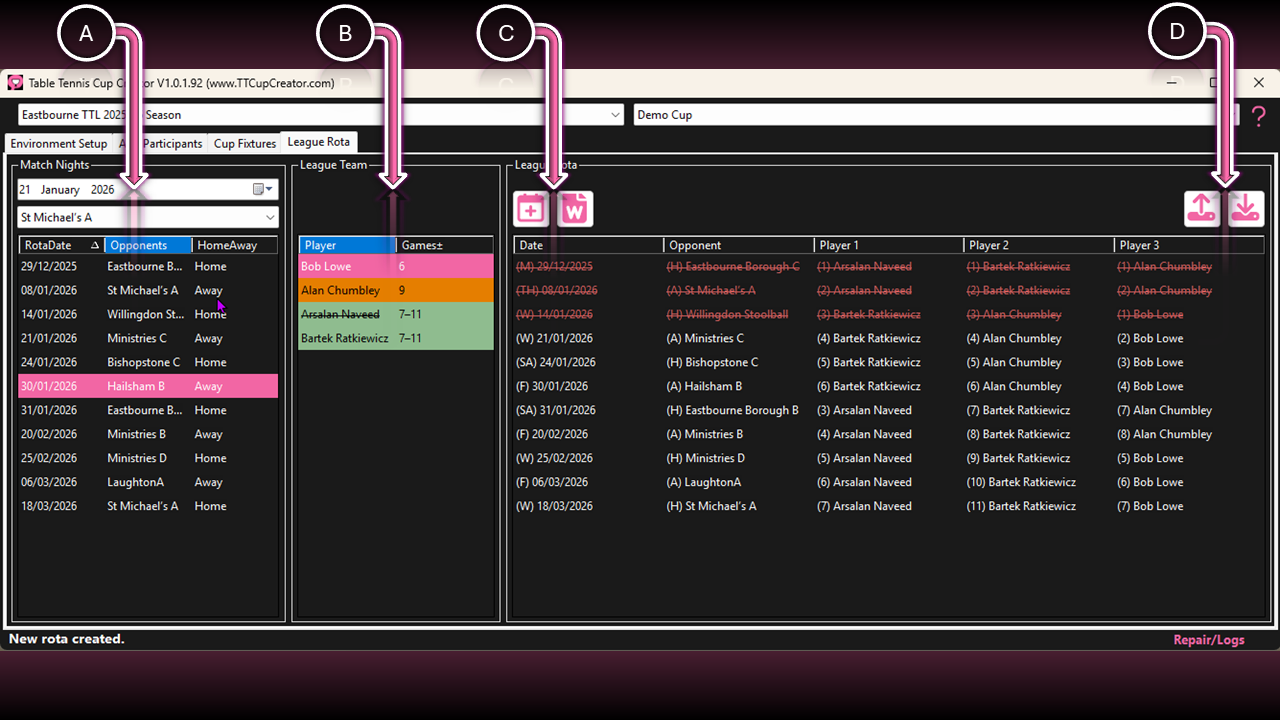Click the Opponents column header in Match Nights
The height and width of the screenshot is (720, 1280).
pyautogui.click(x=149, y=245)
